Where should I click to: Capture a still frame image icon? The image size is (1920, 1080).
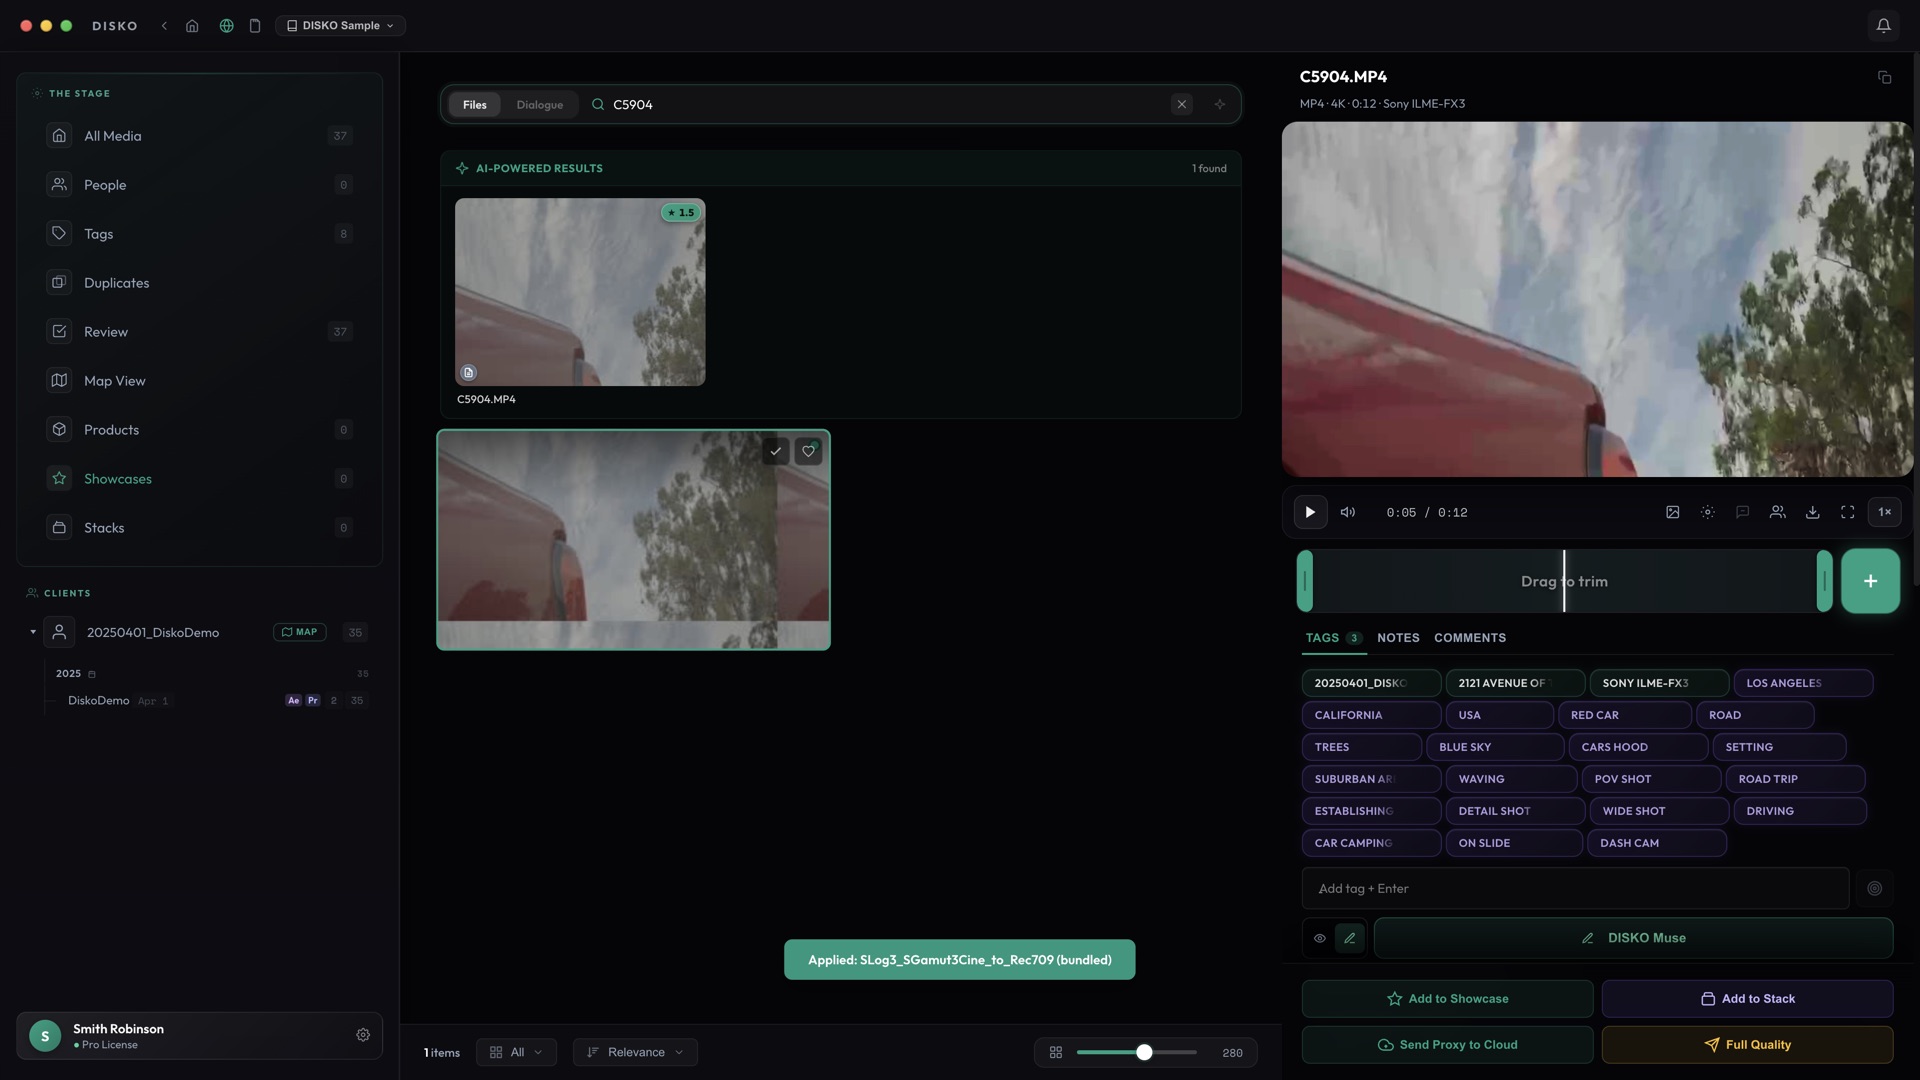1672,512
